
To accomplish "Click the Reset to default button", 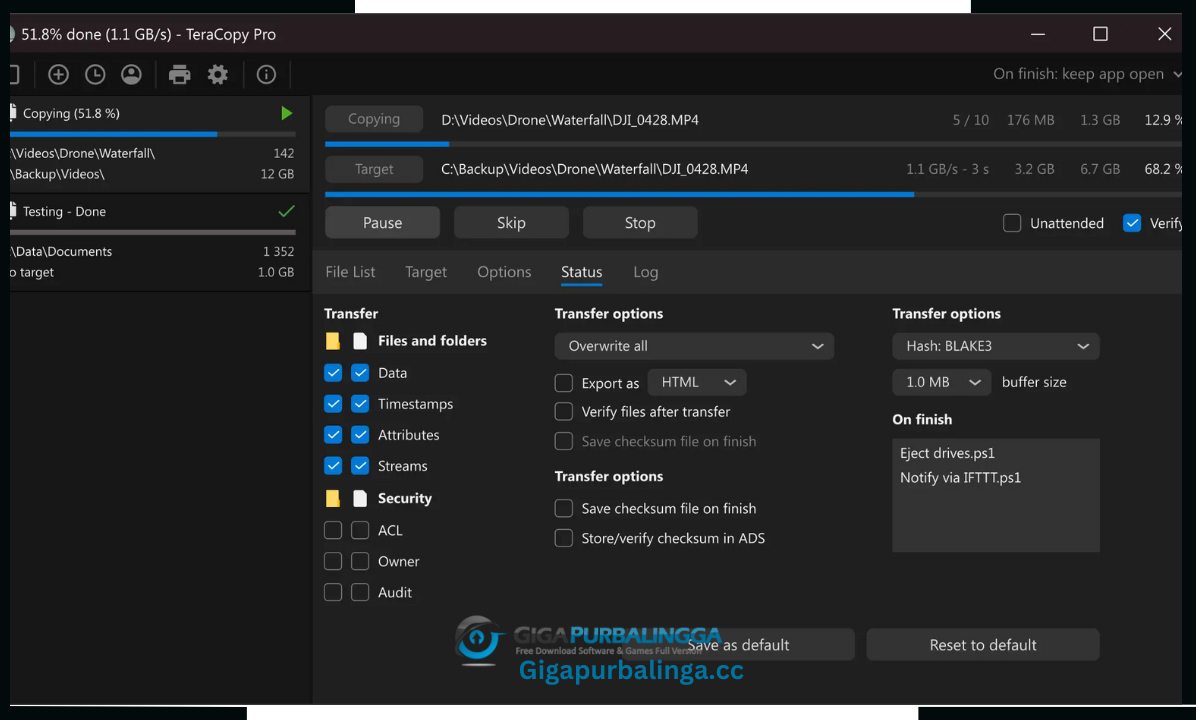I will click(x=983, y=645).
